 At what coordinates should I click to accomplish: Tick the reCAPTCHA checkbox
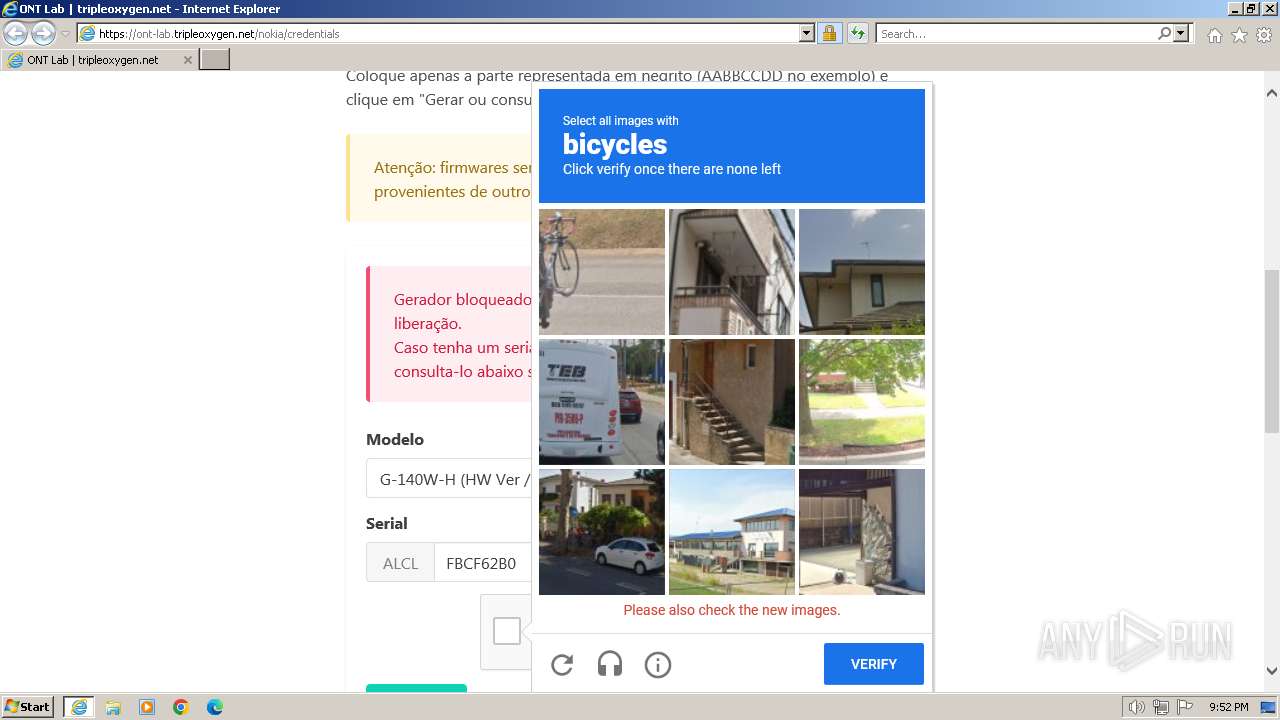(507, 631)
